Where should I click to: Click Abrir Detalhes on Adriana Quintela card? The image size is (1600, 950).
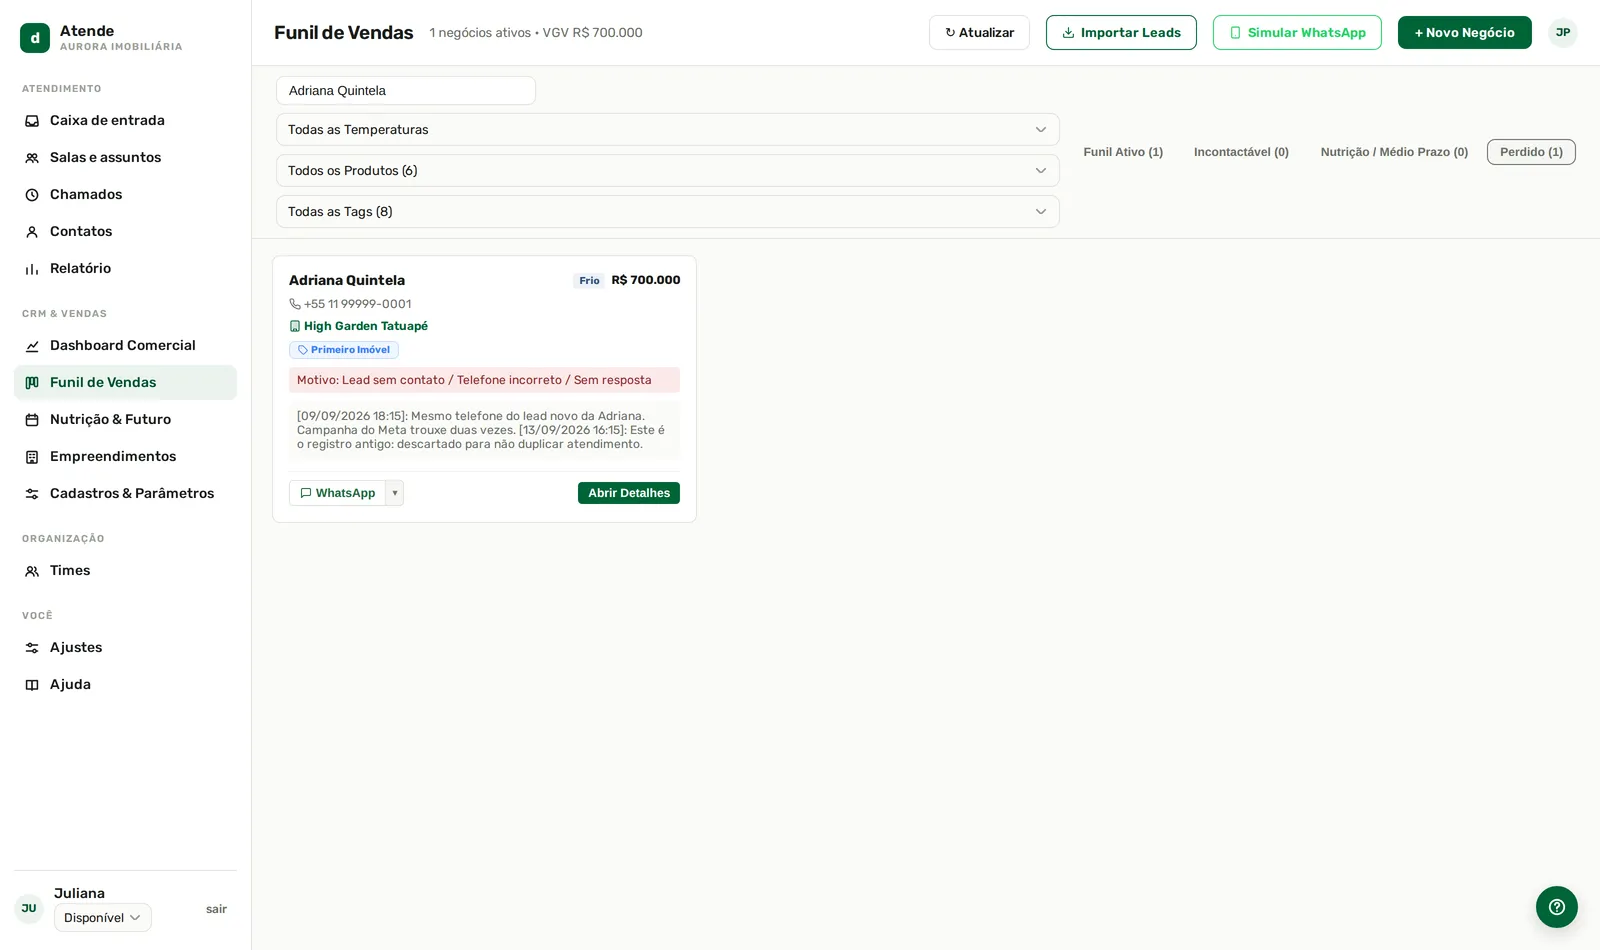click(629, 493)
